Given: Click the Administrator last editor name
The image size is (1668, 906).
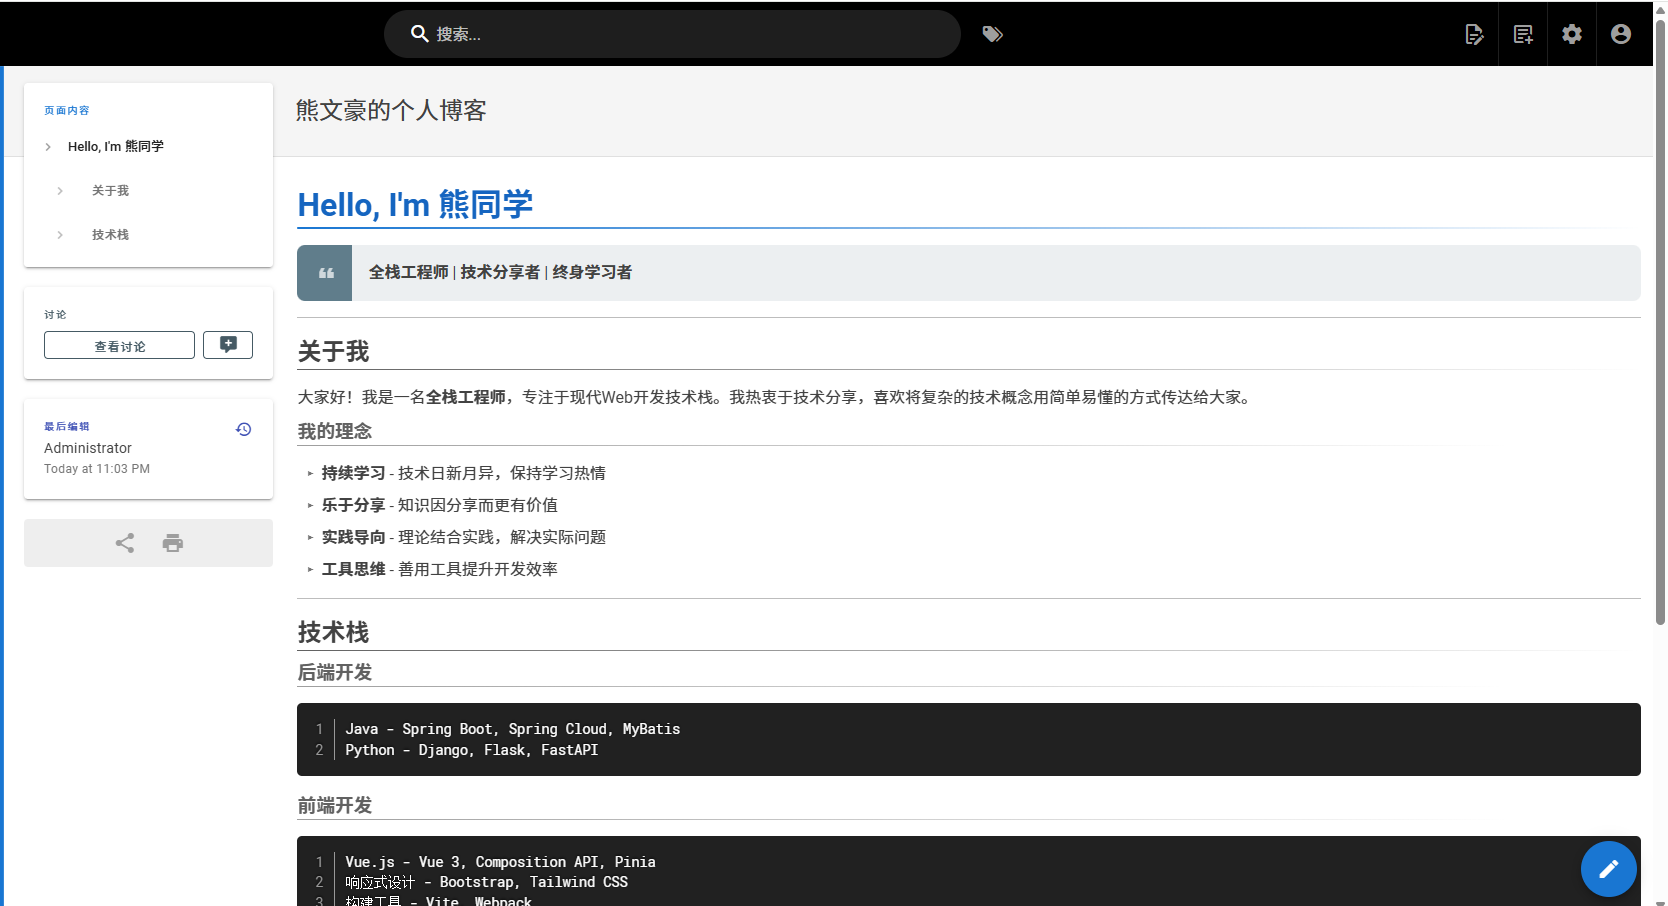Looking at the screenshot, I should point(88,448).
